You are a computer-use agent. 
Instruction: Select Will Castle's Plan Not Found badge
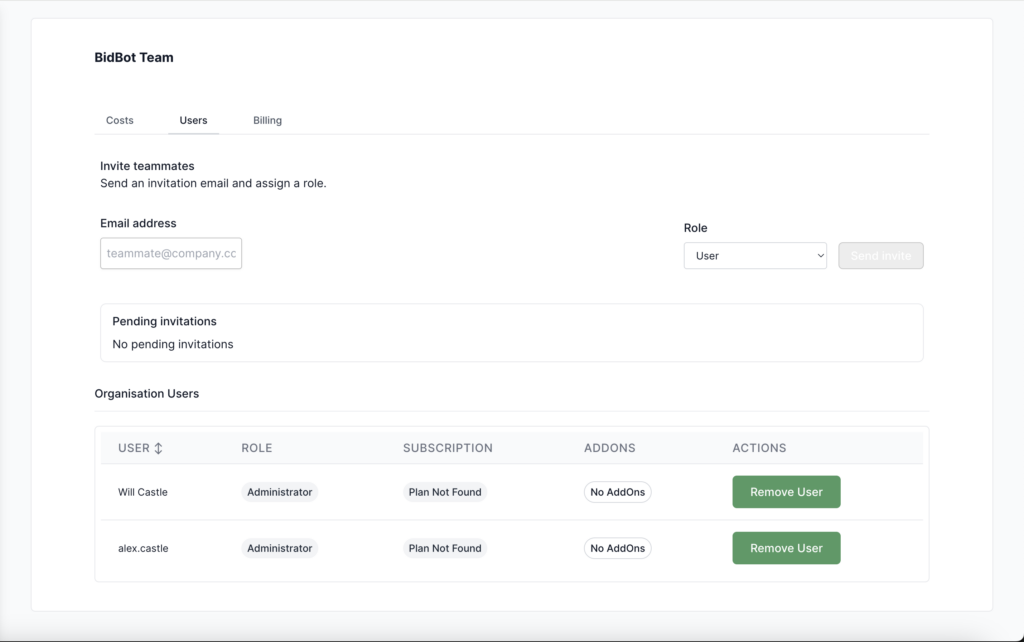point(445,492)
